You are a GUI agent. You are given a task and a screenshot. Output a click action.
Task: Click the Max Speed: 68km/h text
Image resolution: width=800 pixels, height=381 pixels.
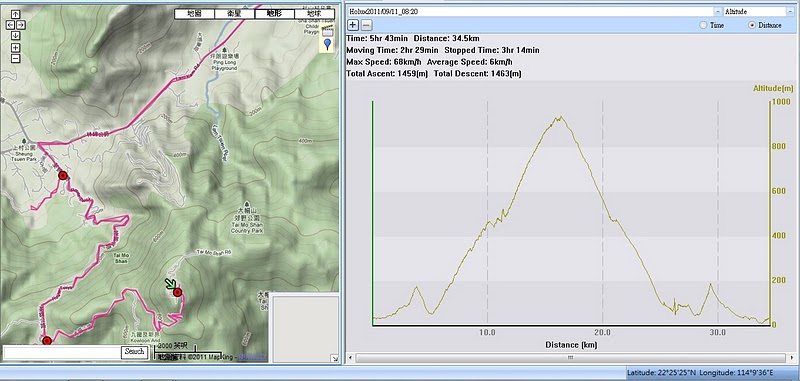point(384,62)
